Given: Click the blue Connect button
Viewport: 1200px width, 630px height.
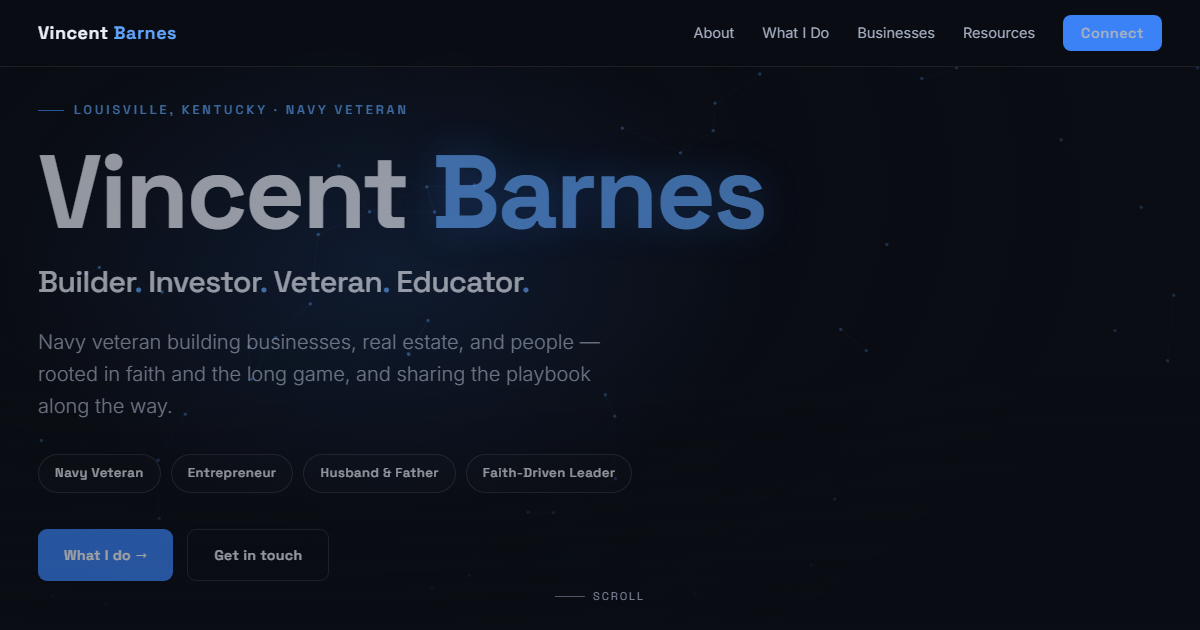Looking at the screenshot, I should pos(1112,33).
